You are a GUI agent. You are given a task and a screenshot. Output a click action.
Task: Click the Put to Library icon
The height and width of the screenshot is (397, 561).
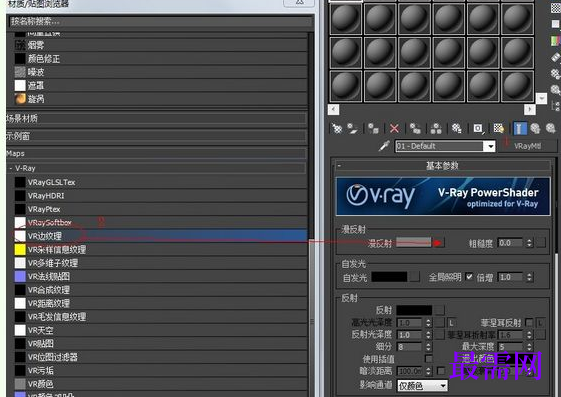tap(457, 128)
